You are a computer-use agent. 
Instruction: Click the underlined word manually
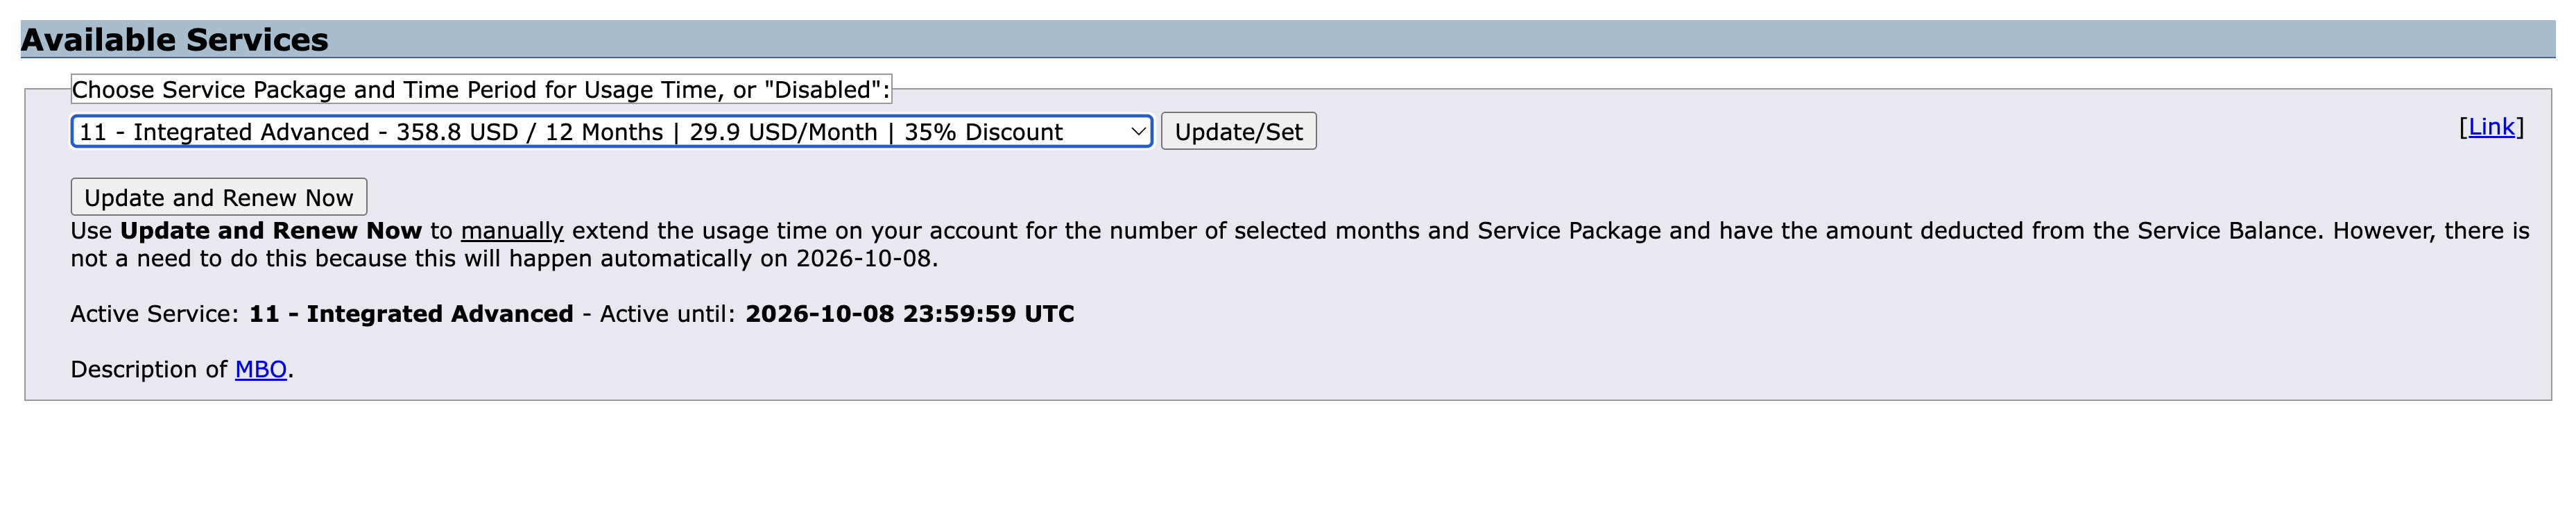512,231
